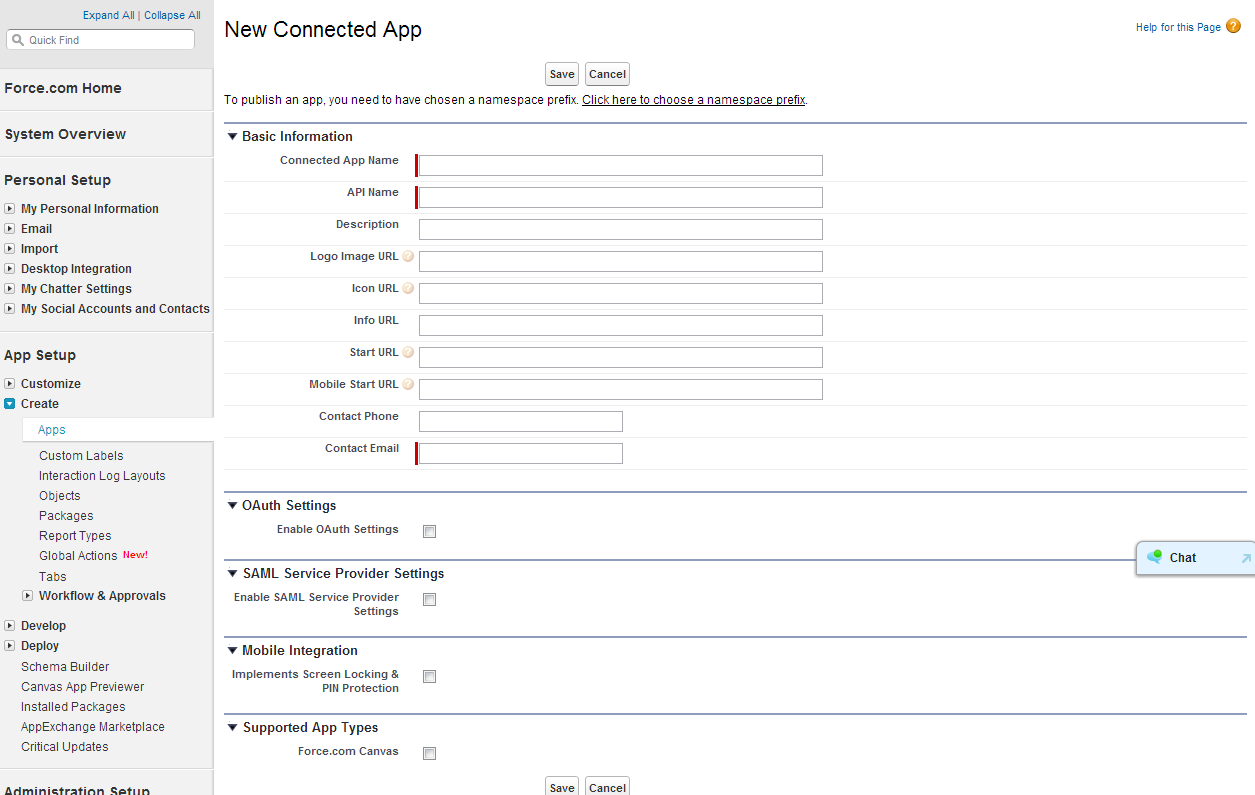This screenshot has width=1255, height=795.
Task: Click the Expand All link
Action: 108,15
